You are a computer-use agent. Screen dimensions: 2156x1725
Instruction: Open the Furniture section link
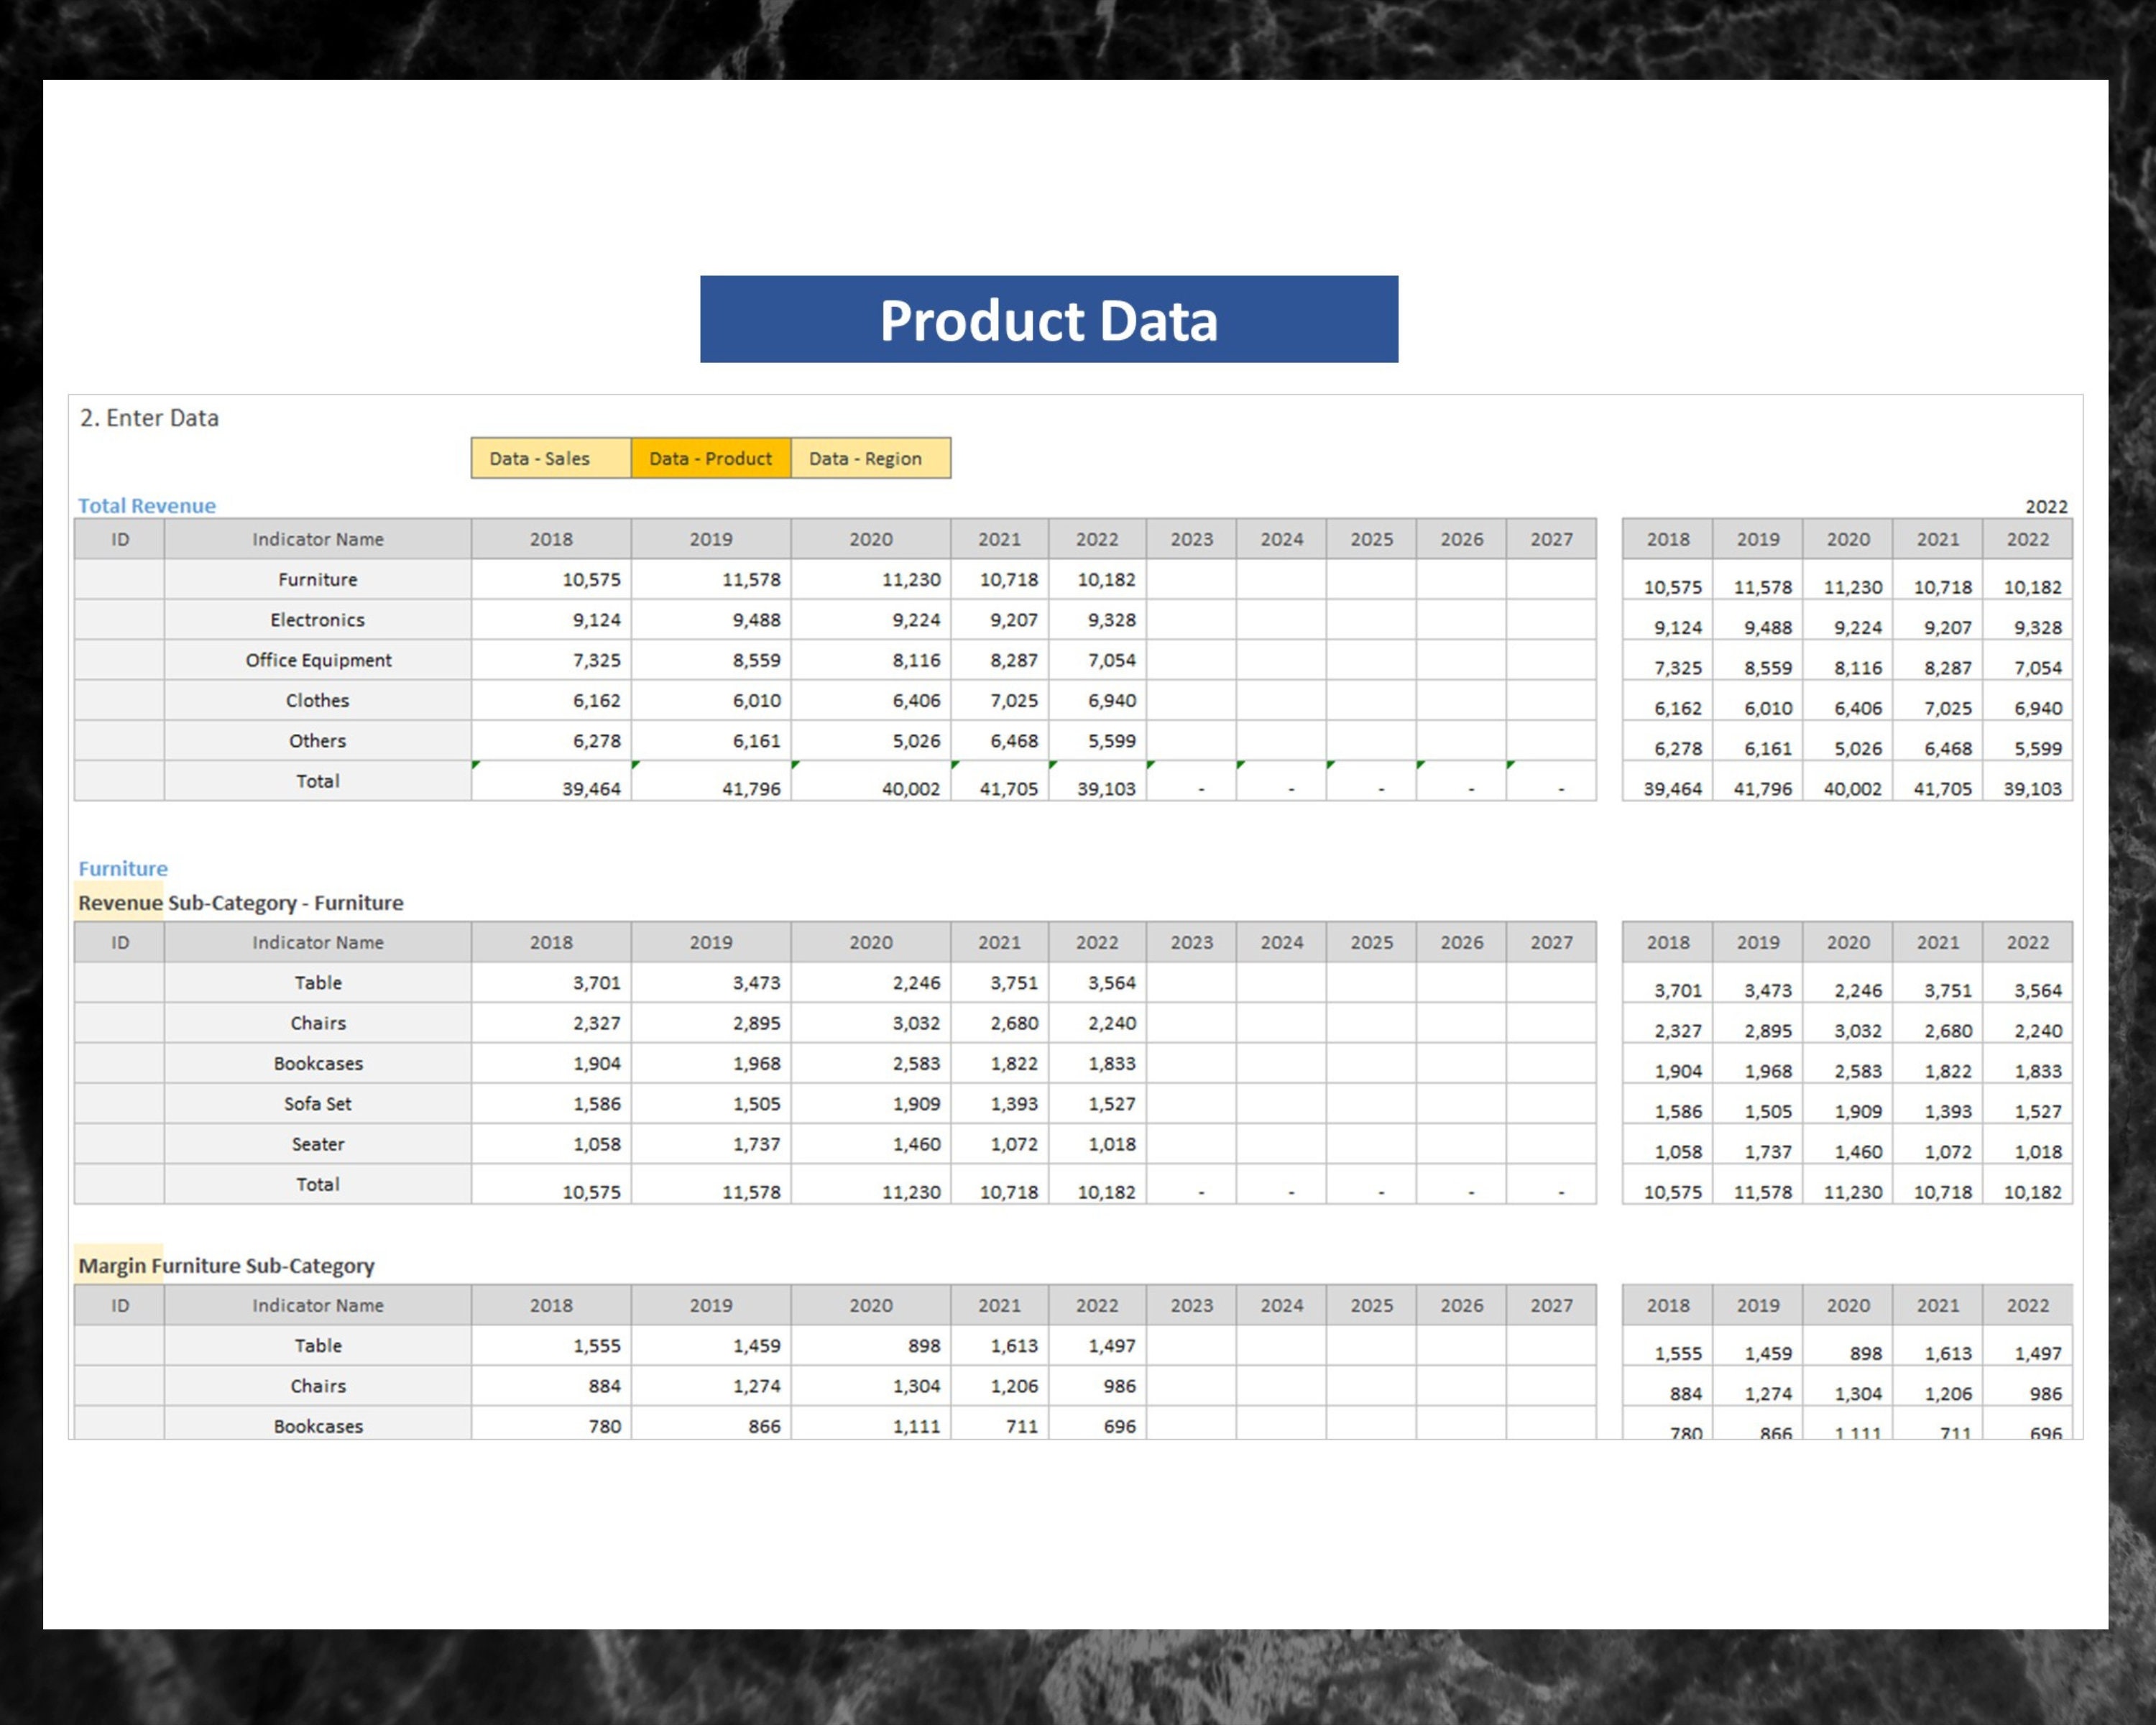[x=123, y=868]
